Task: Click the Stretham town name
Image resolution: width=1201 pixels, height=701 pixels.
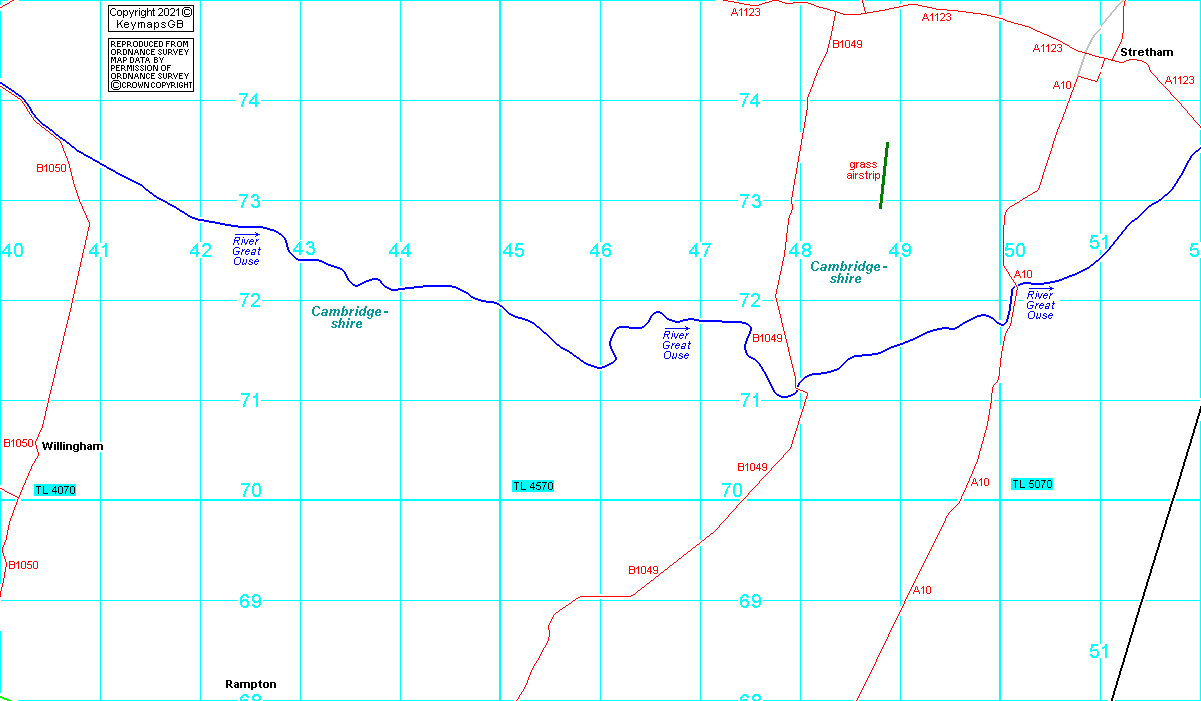Action: click(x=1146, y=52)
